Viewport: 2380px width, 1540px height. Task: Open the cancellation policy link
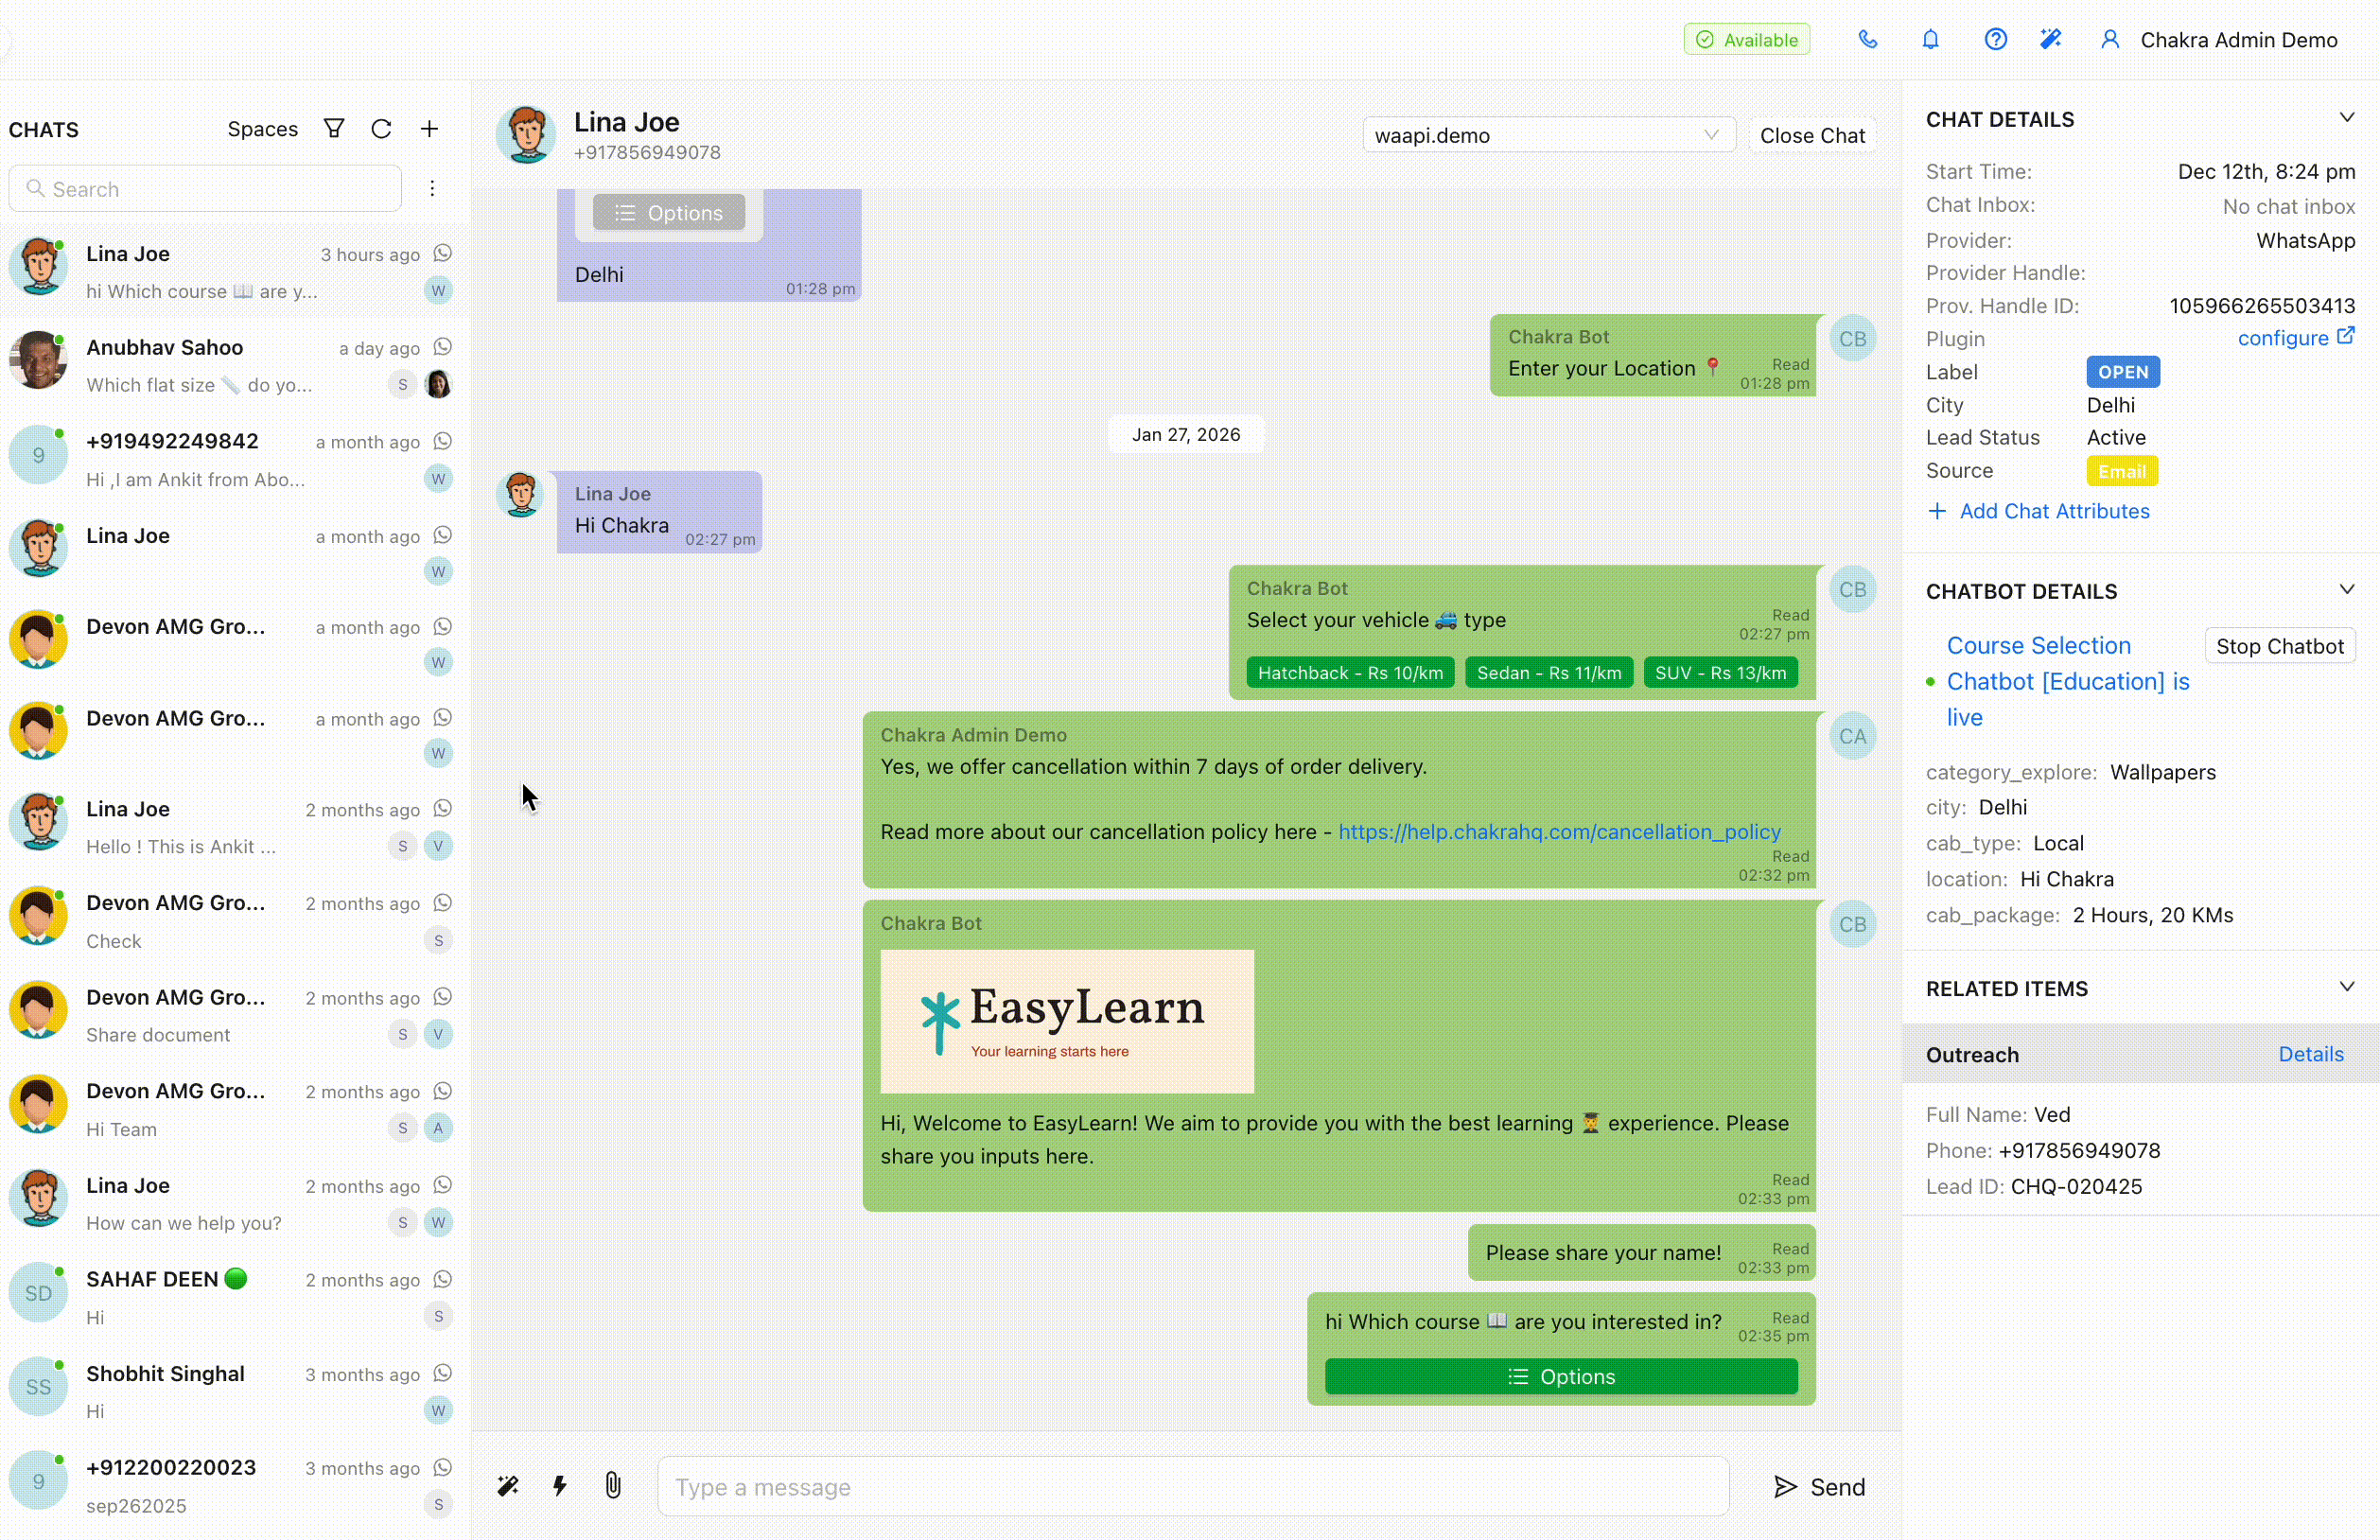(x=1558, y=832)
